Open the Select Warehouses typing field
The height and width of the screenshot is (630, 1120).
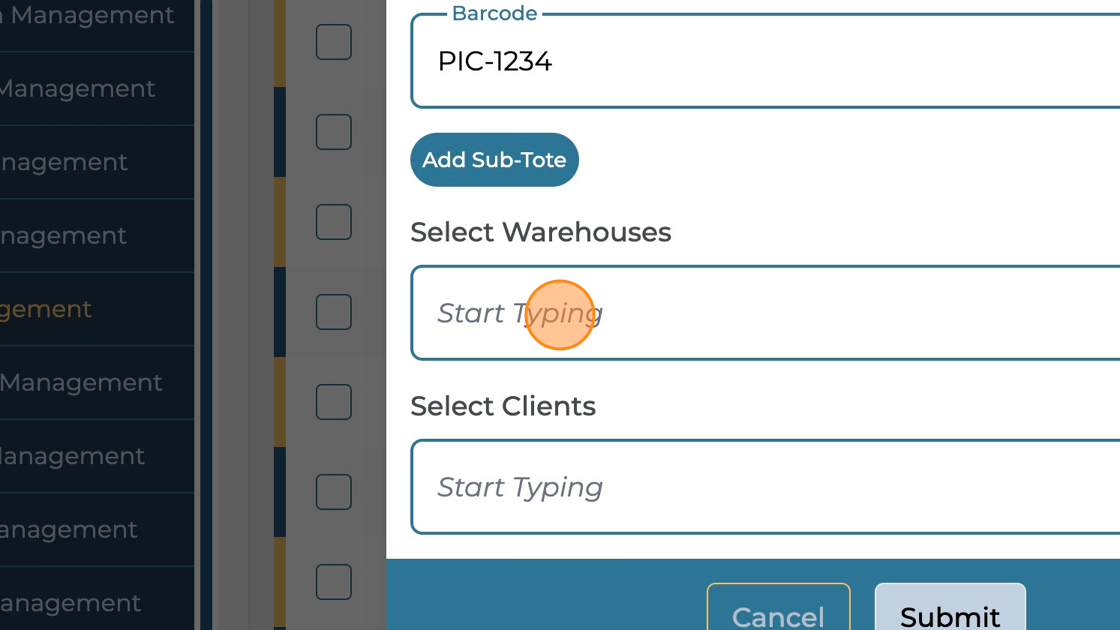[765, 313]
